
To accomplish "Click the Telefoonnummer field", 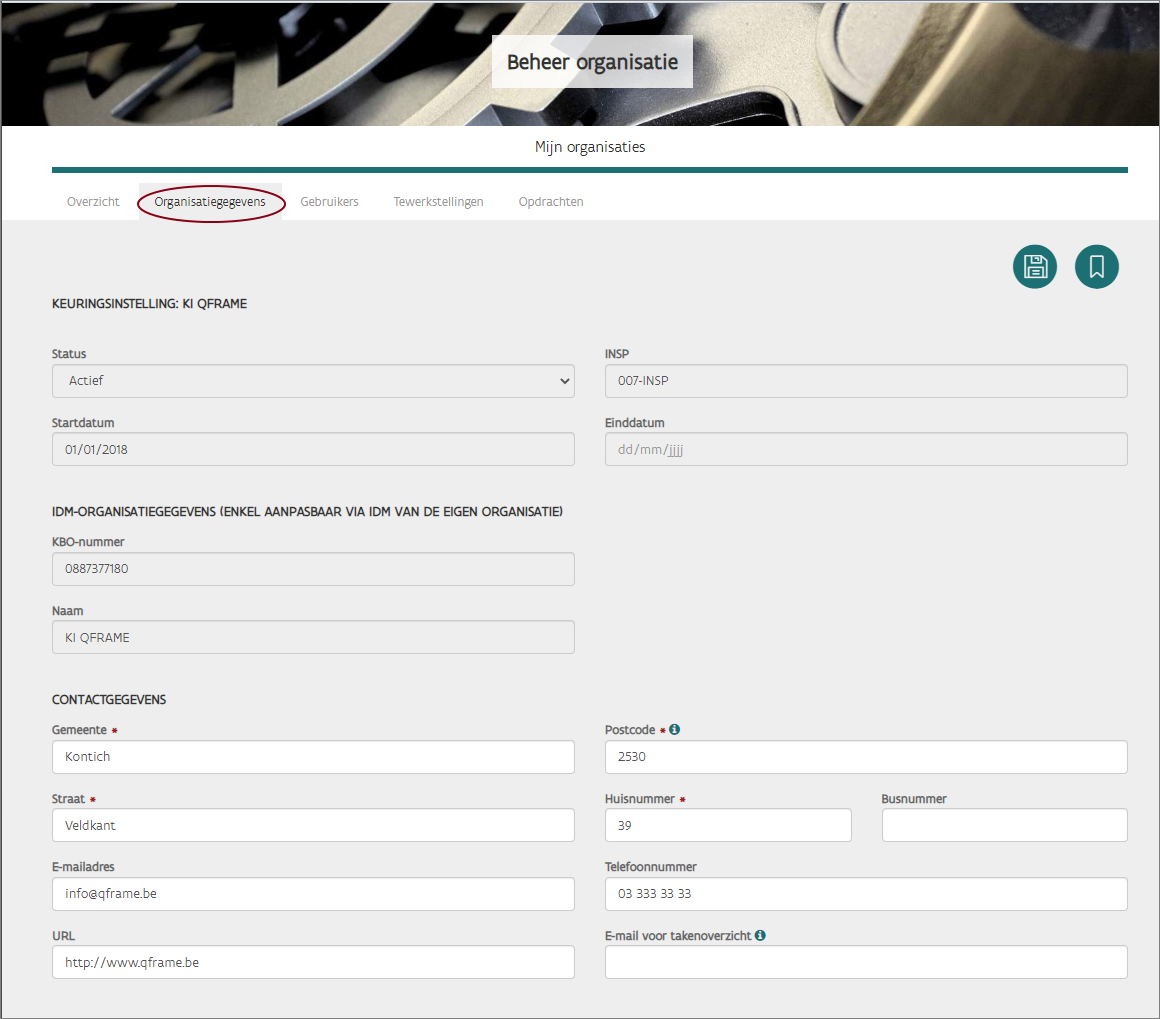I will pos(866,894).
